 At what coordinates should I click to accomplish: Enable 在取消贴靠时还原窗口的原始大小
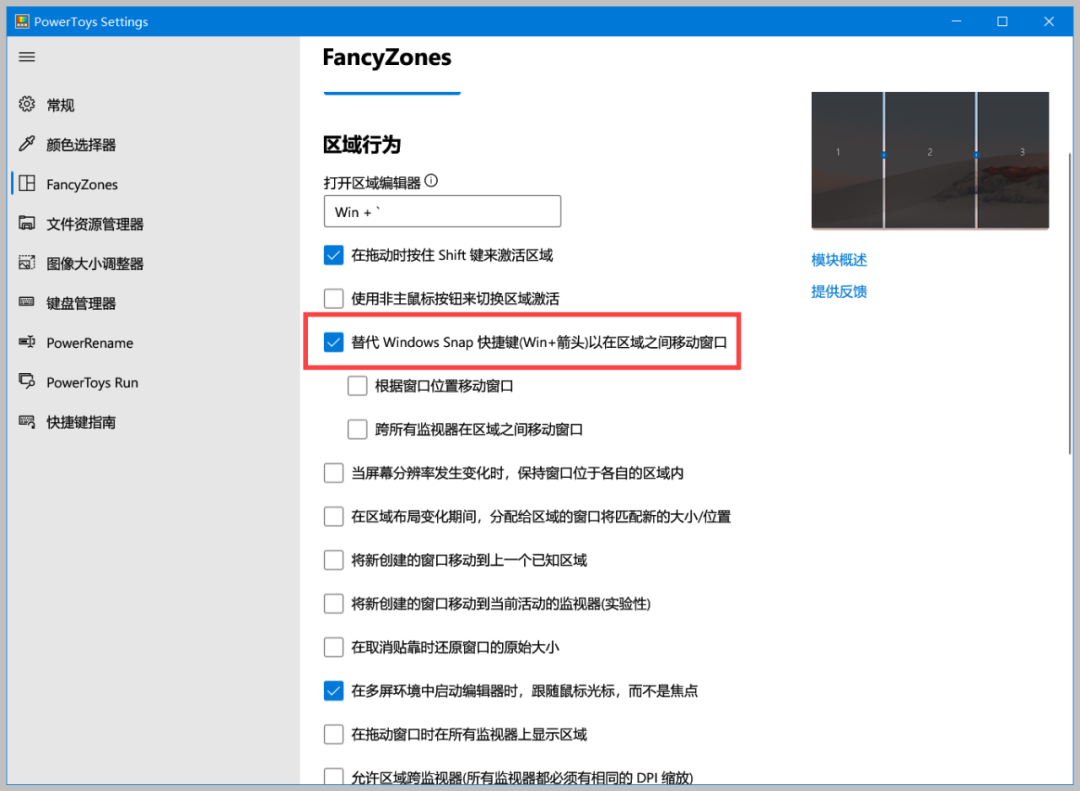coord(333,647)
